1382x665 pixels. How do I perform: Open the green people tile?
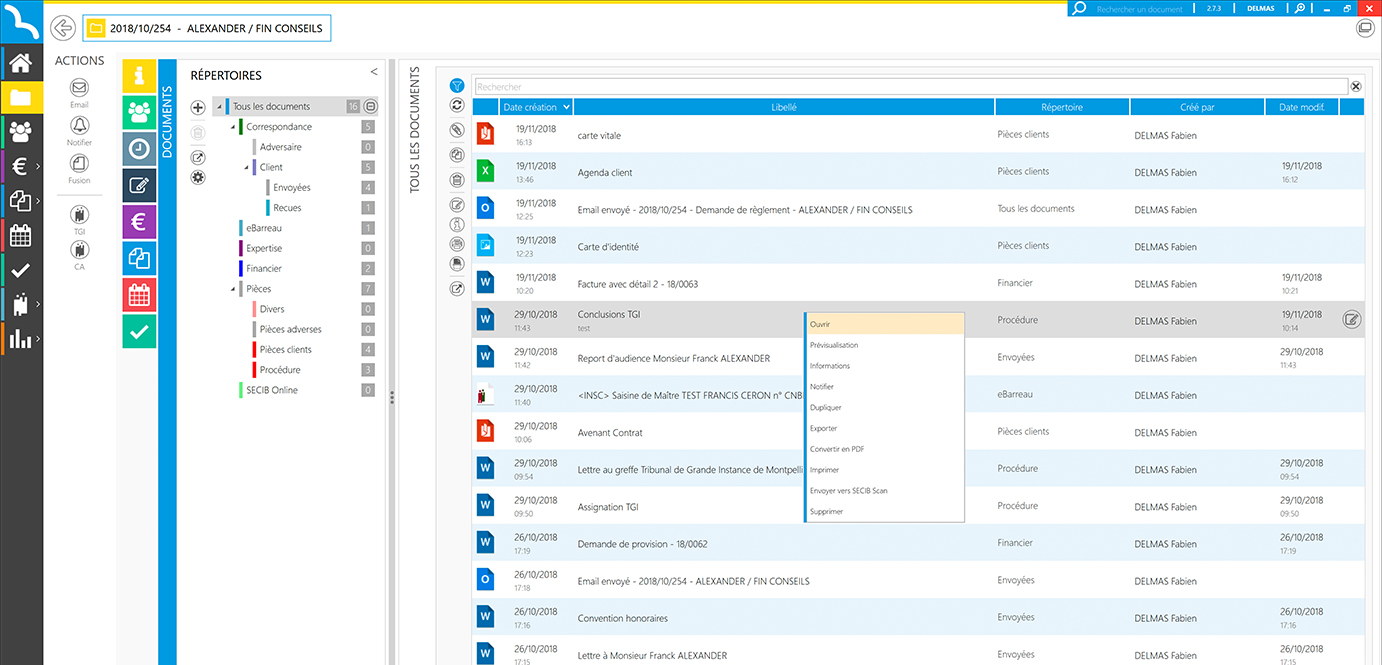[x=139, y=112]
